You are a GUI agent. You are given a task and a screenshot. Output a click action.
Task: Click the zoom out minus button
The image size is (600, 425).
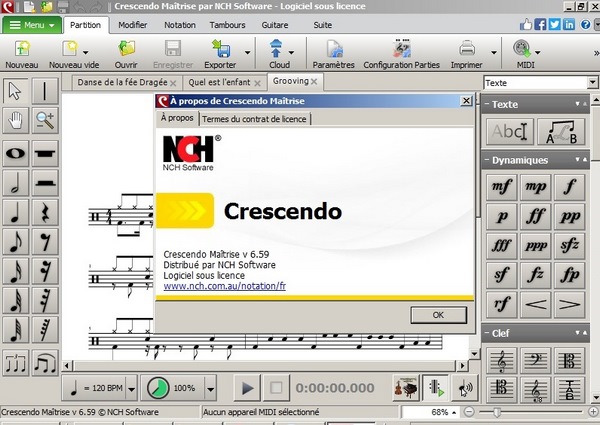[469, 412]
